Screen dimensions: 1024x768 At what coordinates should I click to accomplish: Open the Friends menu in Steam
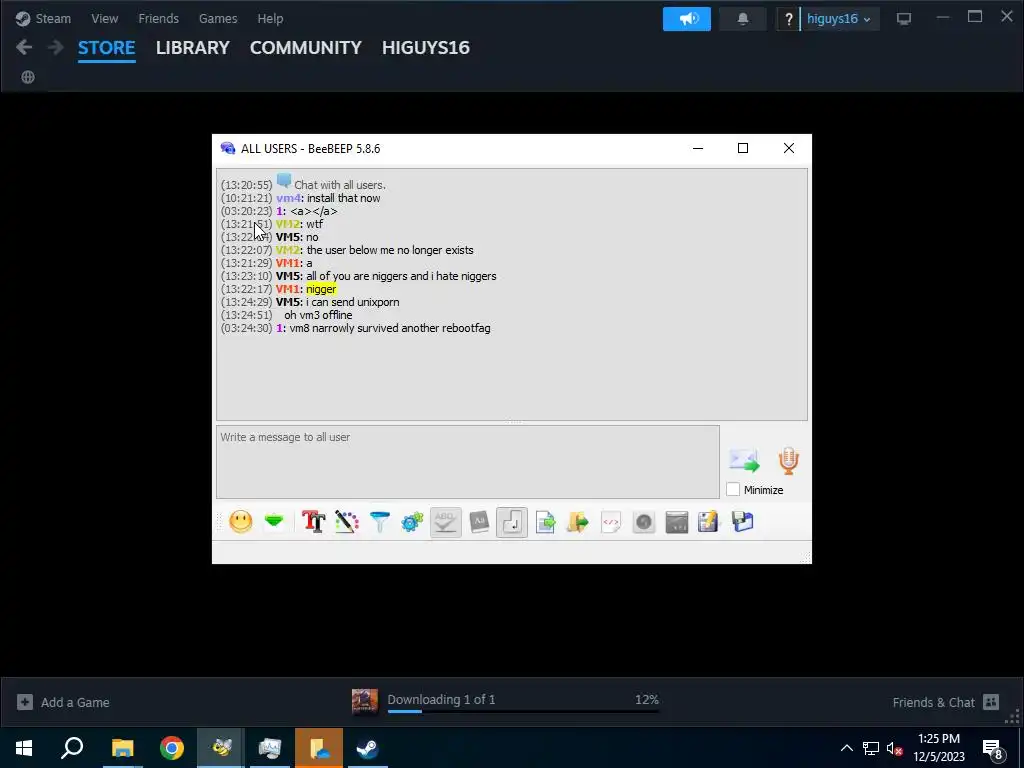[159, 18]
